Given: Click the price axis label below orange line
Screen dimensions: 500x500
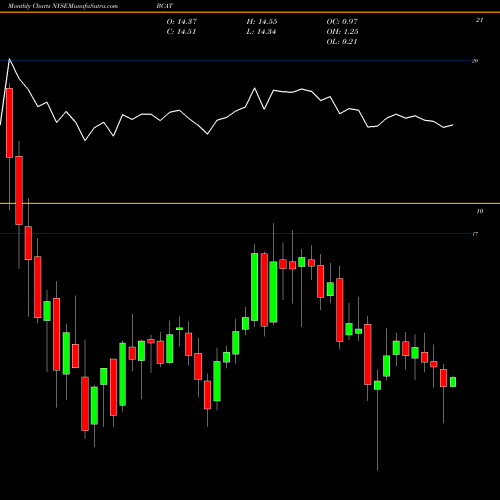Looking at the screenshot, I should point(480,211).
